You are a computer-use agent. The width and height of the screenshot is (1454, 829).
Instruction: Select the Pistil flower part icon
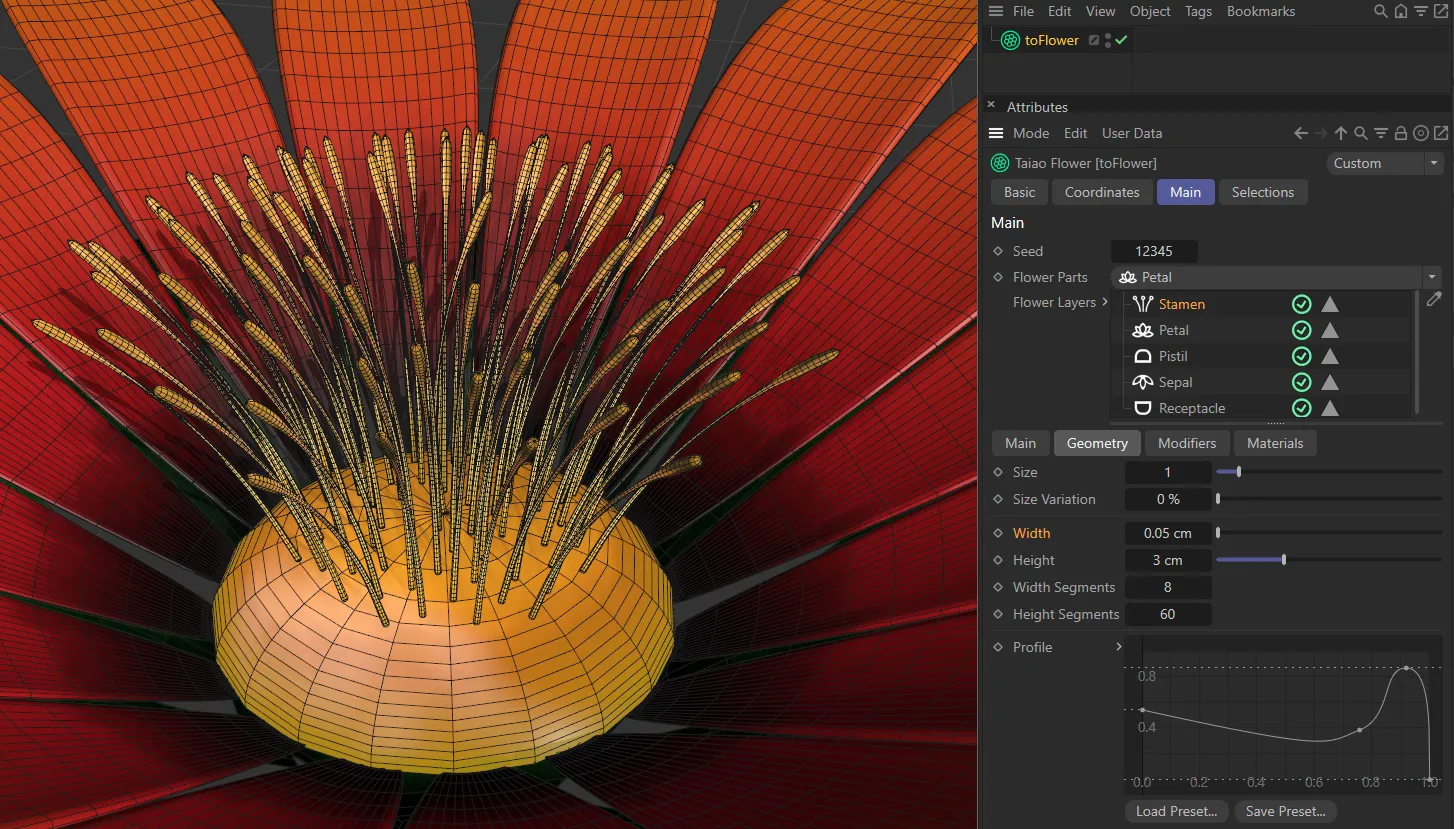click(x=1142, y=356)
